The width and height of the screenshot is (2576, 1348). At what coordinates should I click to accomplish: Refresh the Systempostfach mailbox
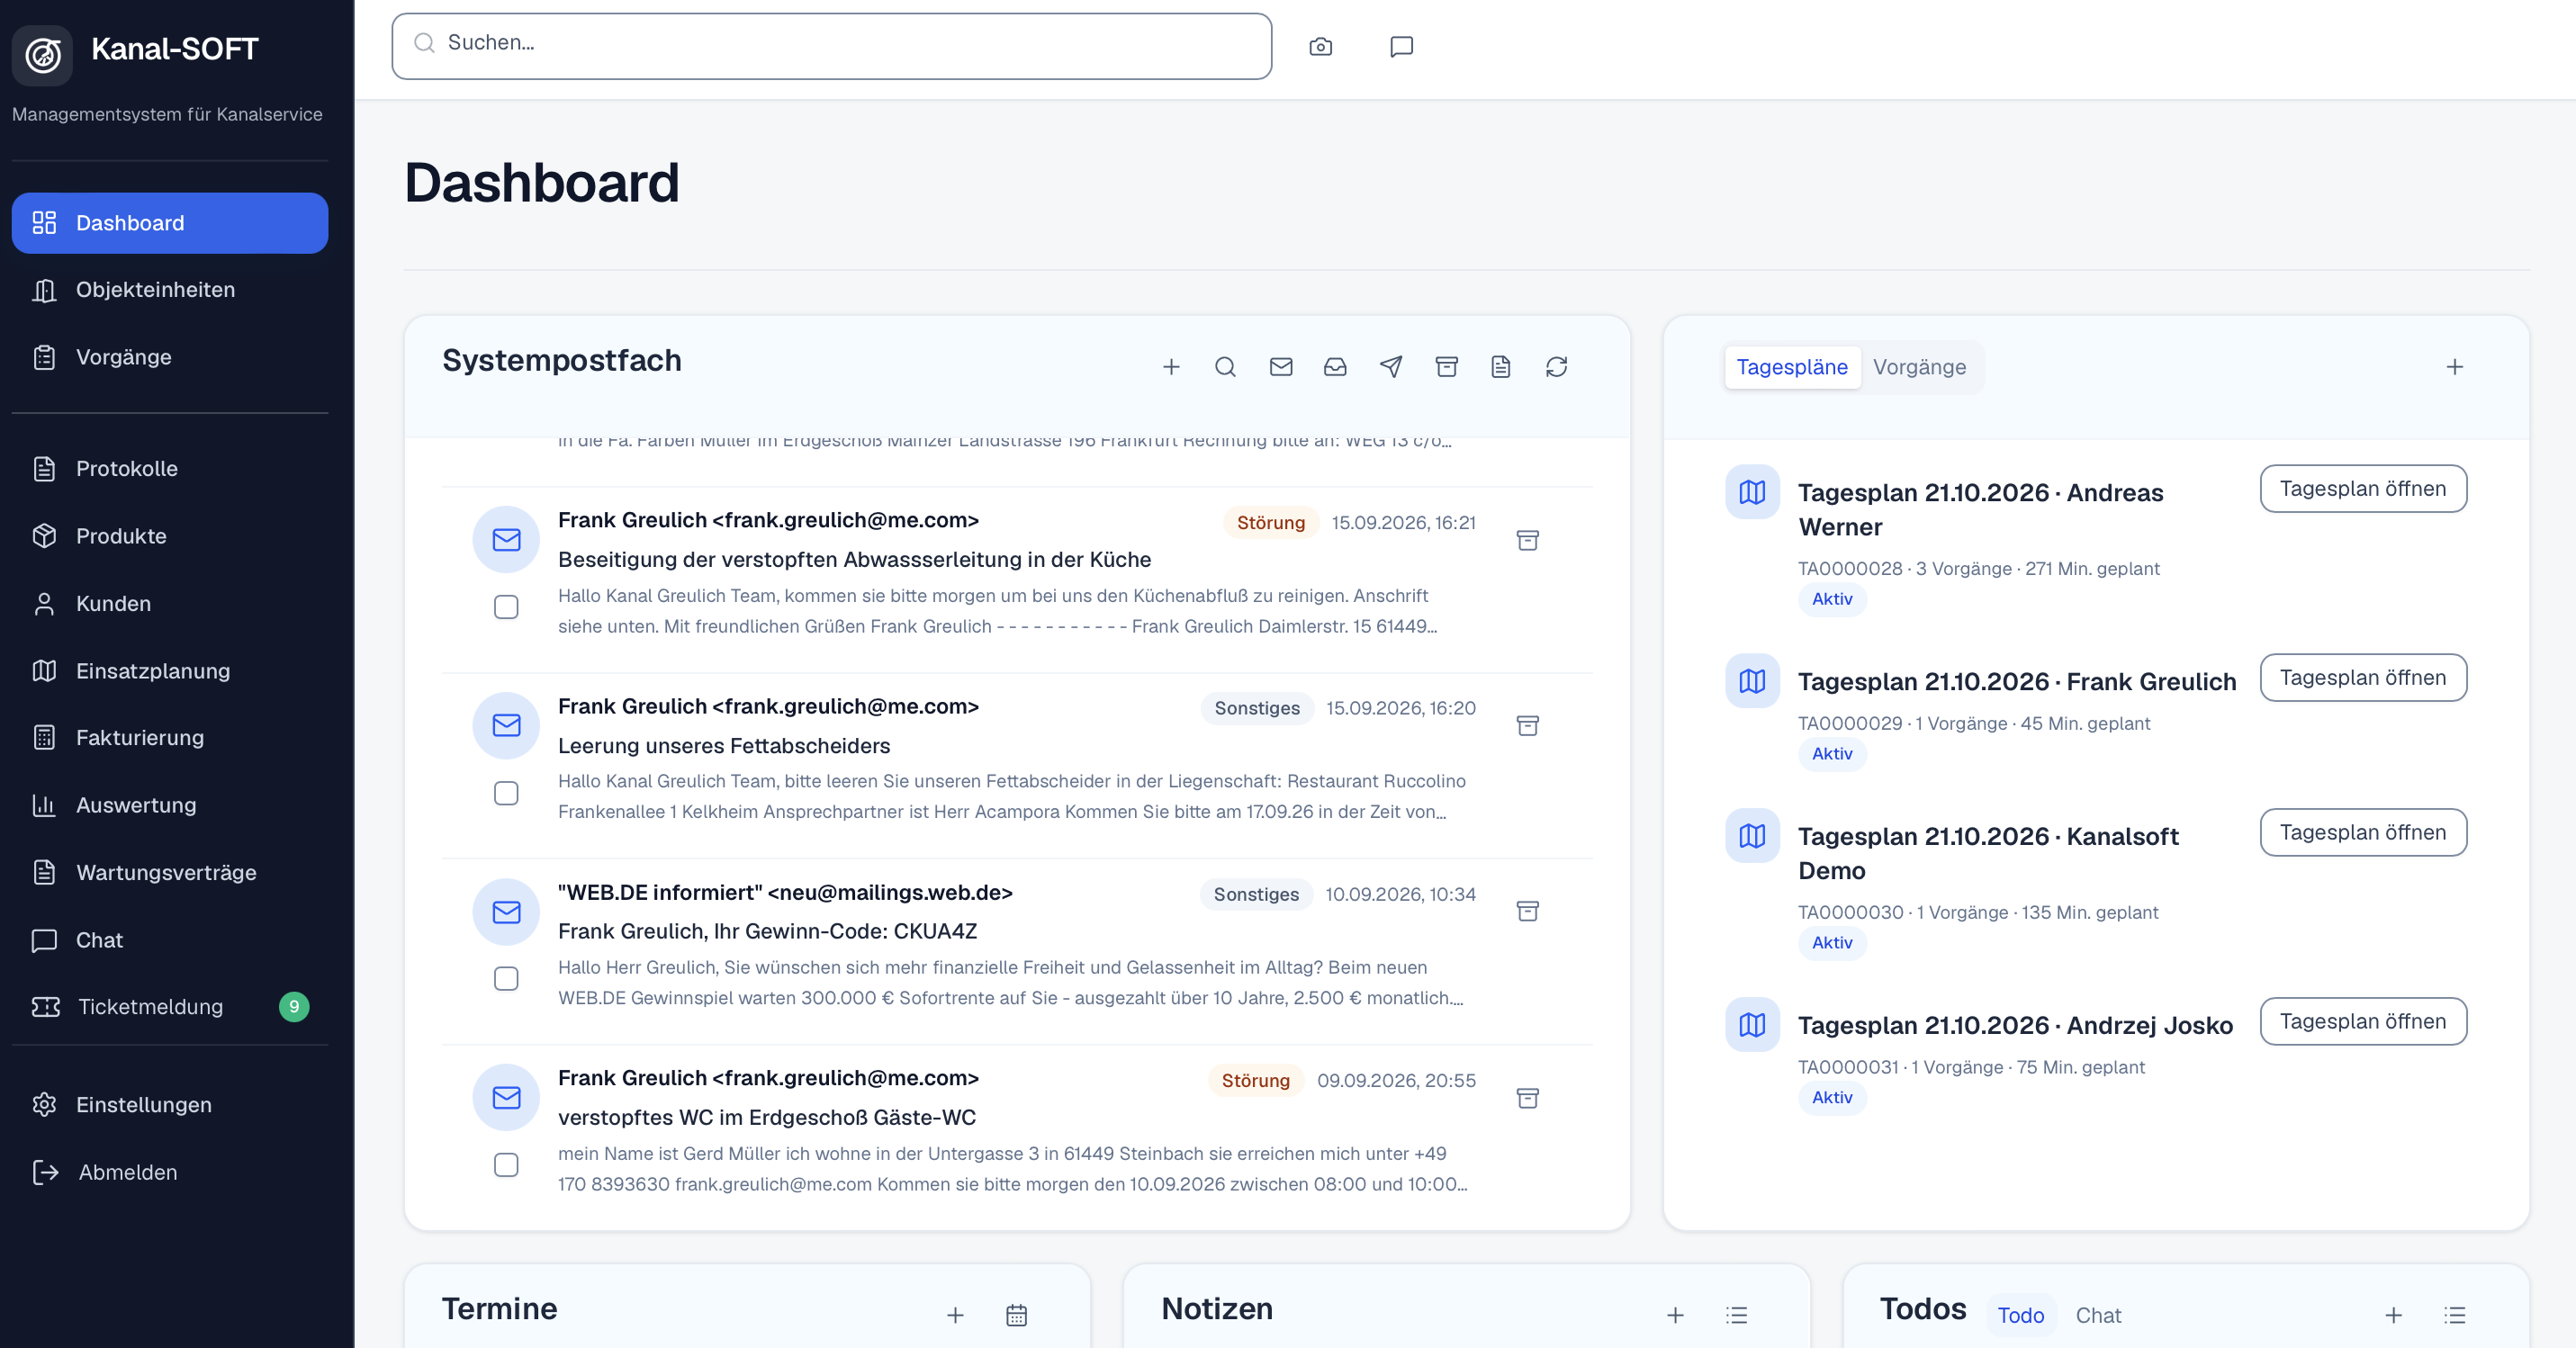(1556, 367)
